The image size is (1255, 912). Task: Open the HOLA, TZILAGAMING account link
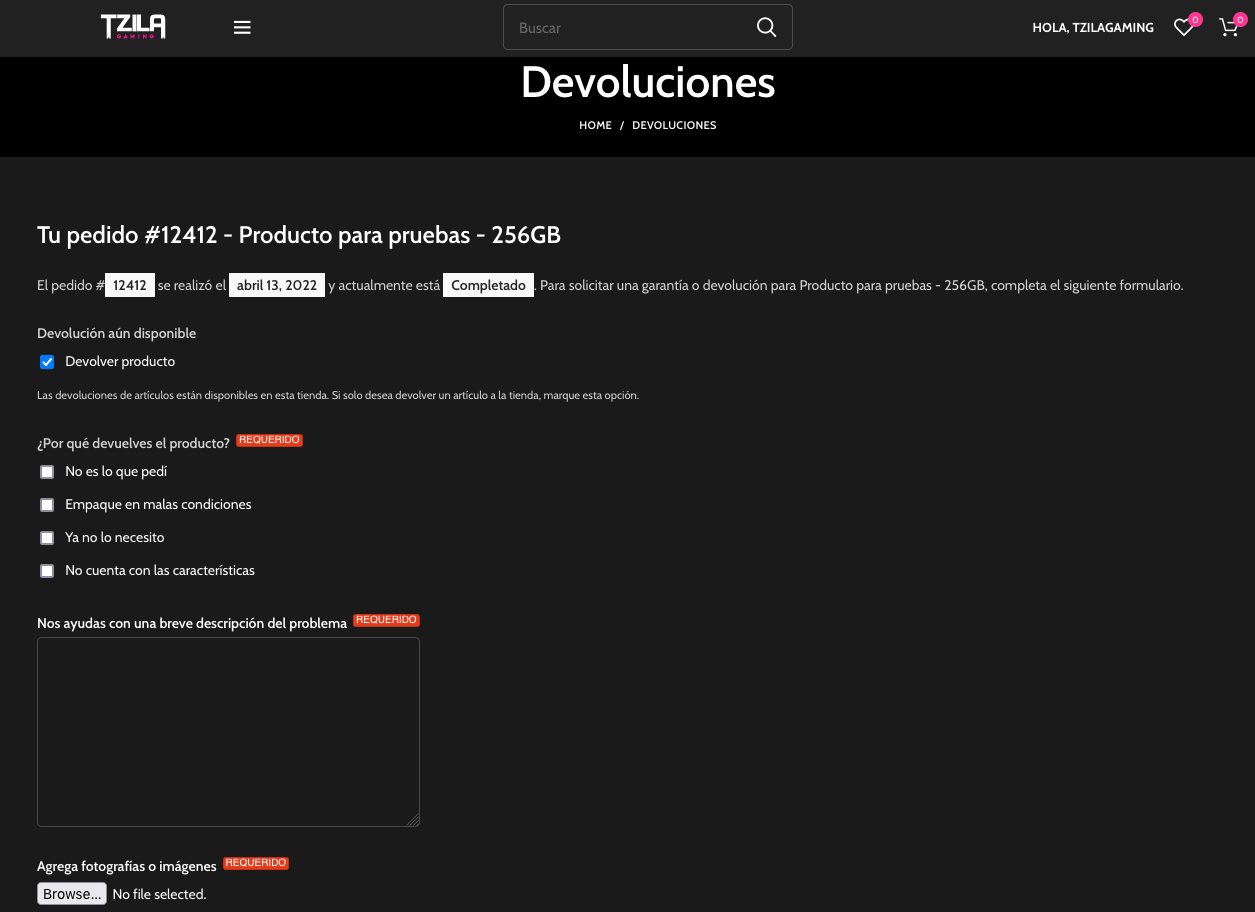point(1093,28)
